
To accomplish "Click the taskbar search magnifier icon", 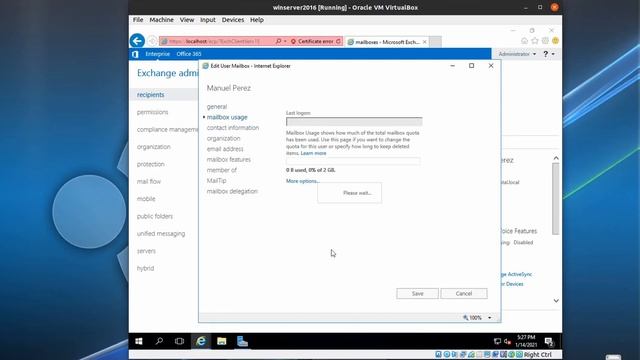I will (159, 341).
